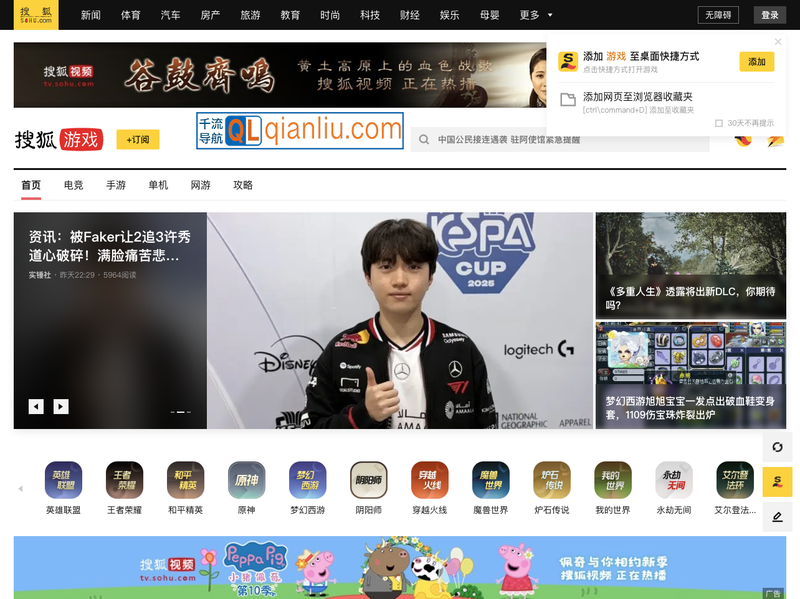Open the 原神 game icon
Image resolution: width=800 pixels, height=599 pixels.
pyautogui.click(x=246, y=480)
